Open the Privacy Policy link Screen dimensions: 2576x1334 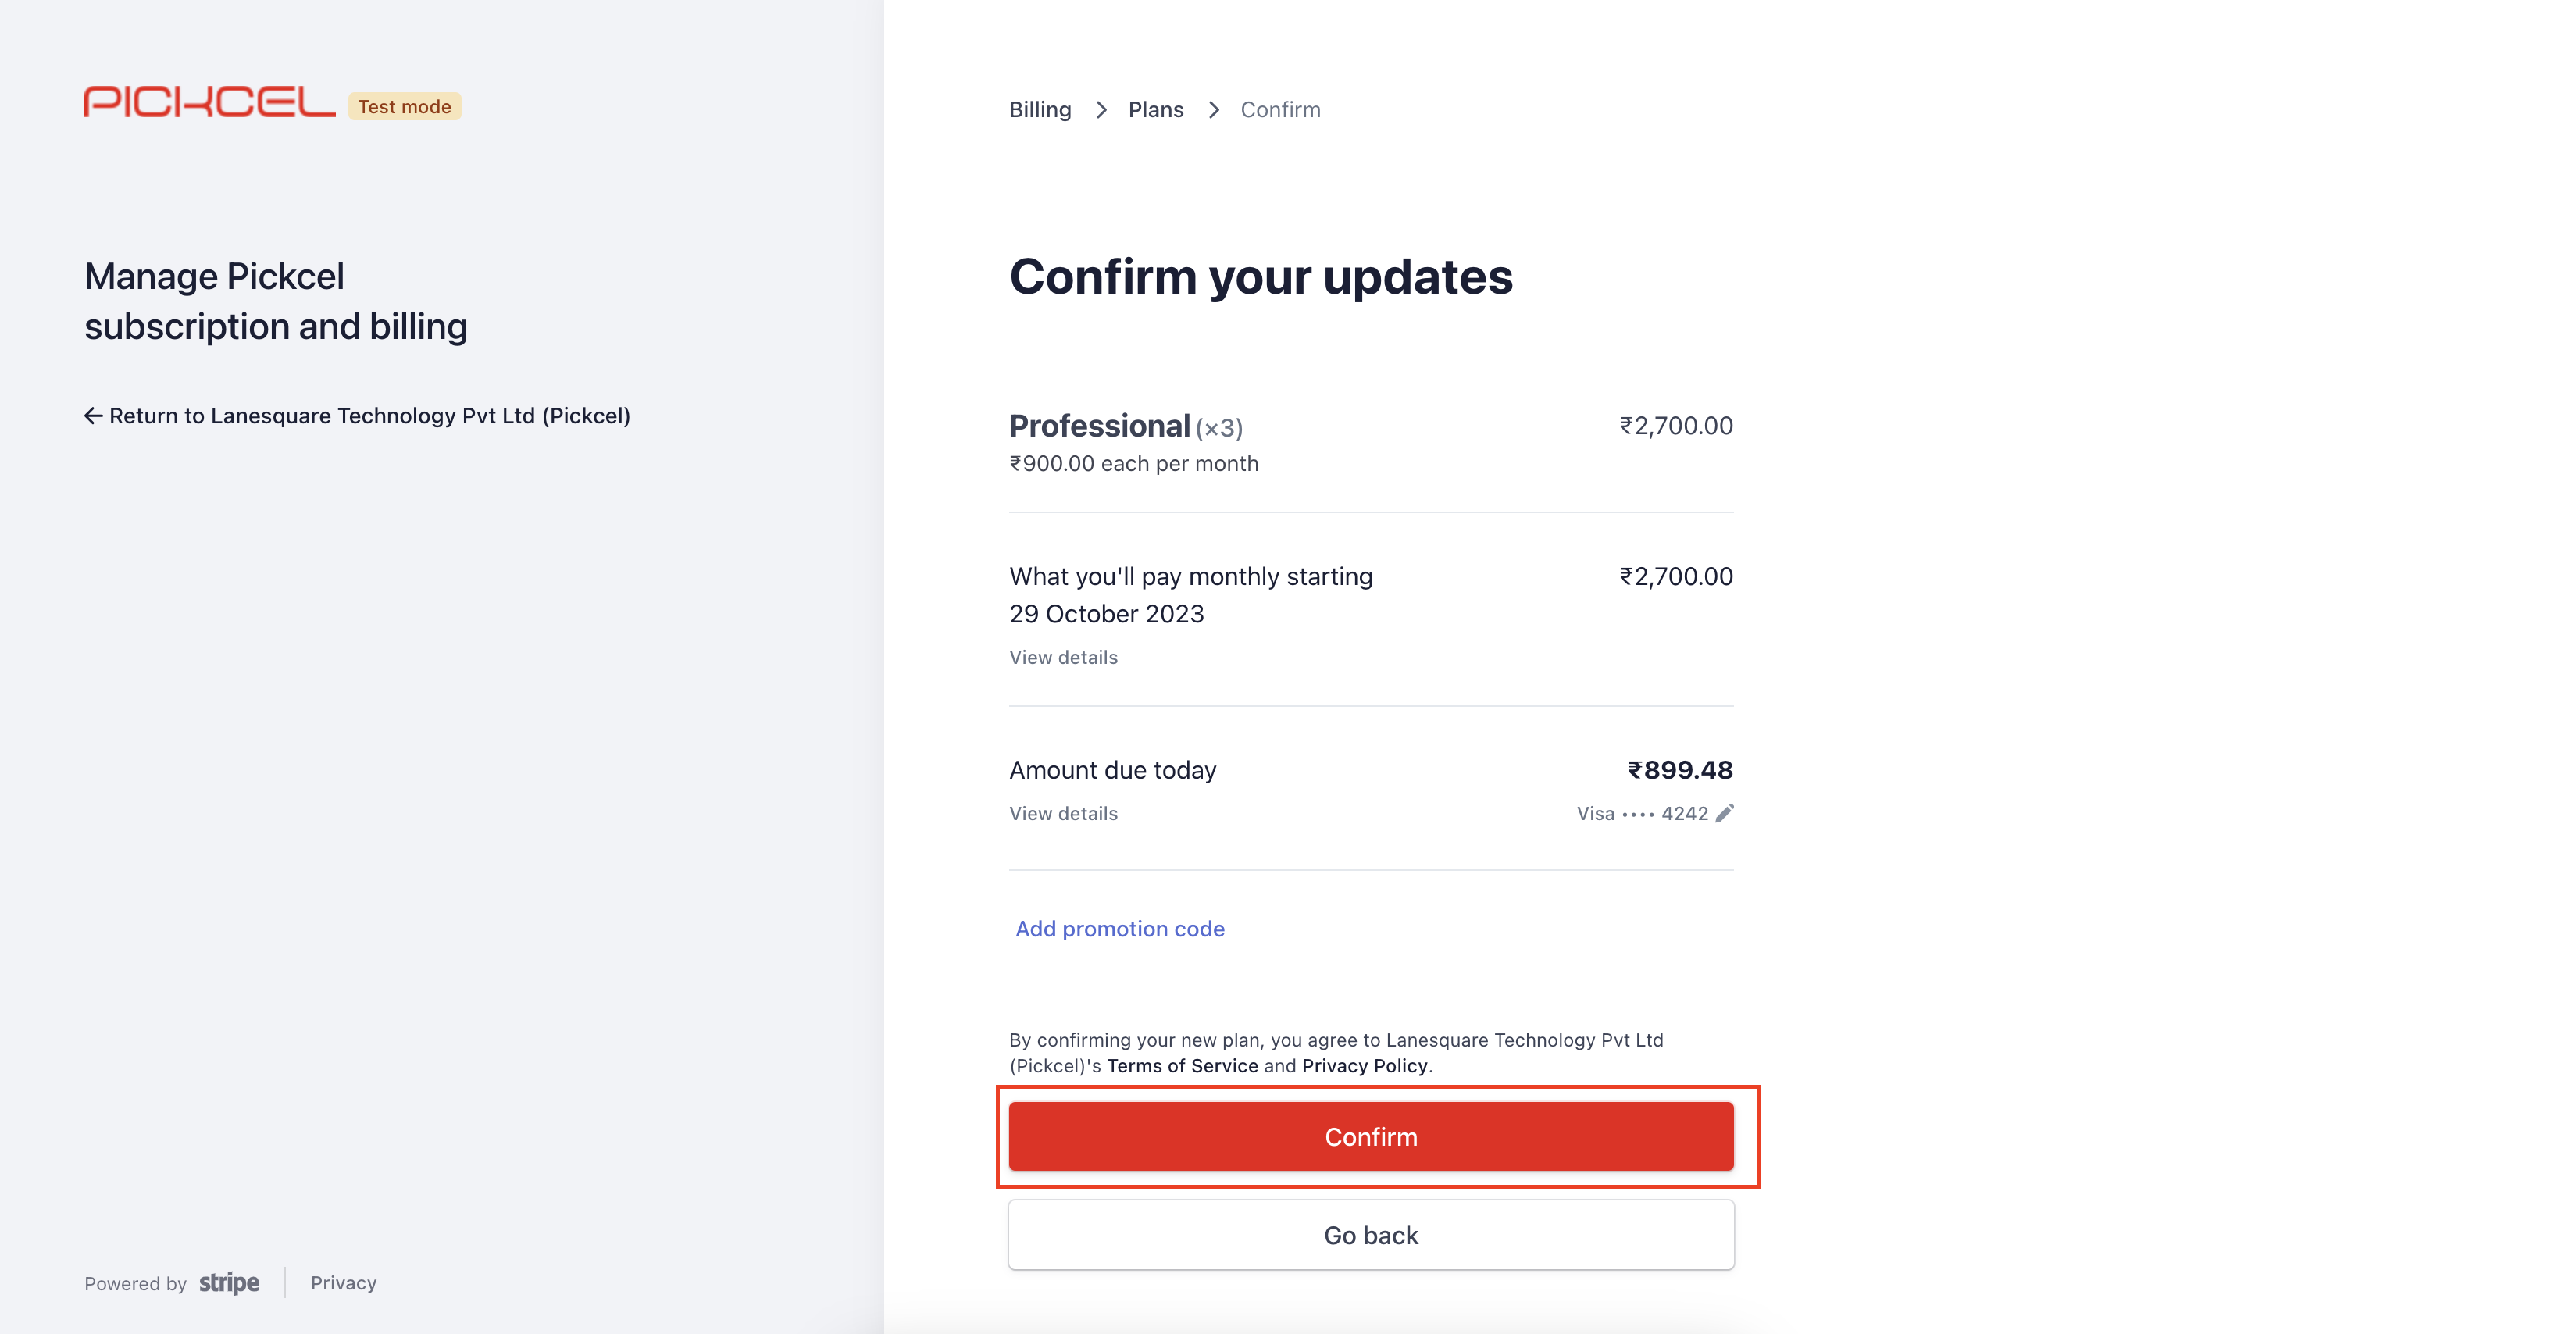tap(1364, 1066)
